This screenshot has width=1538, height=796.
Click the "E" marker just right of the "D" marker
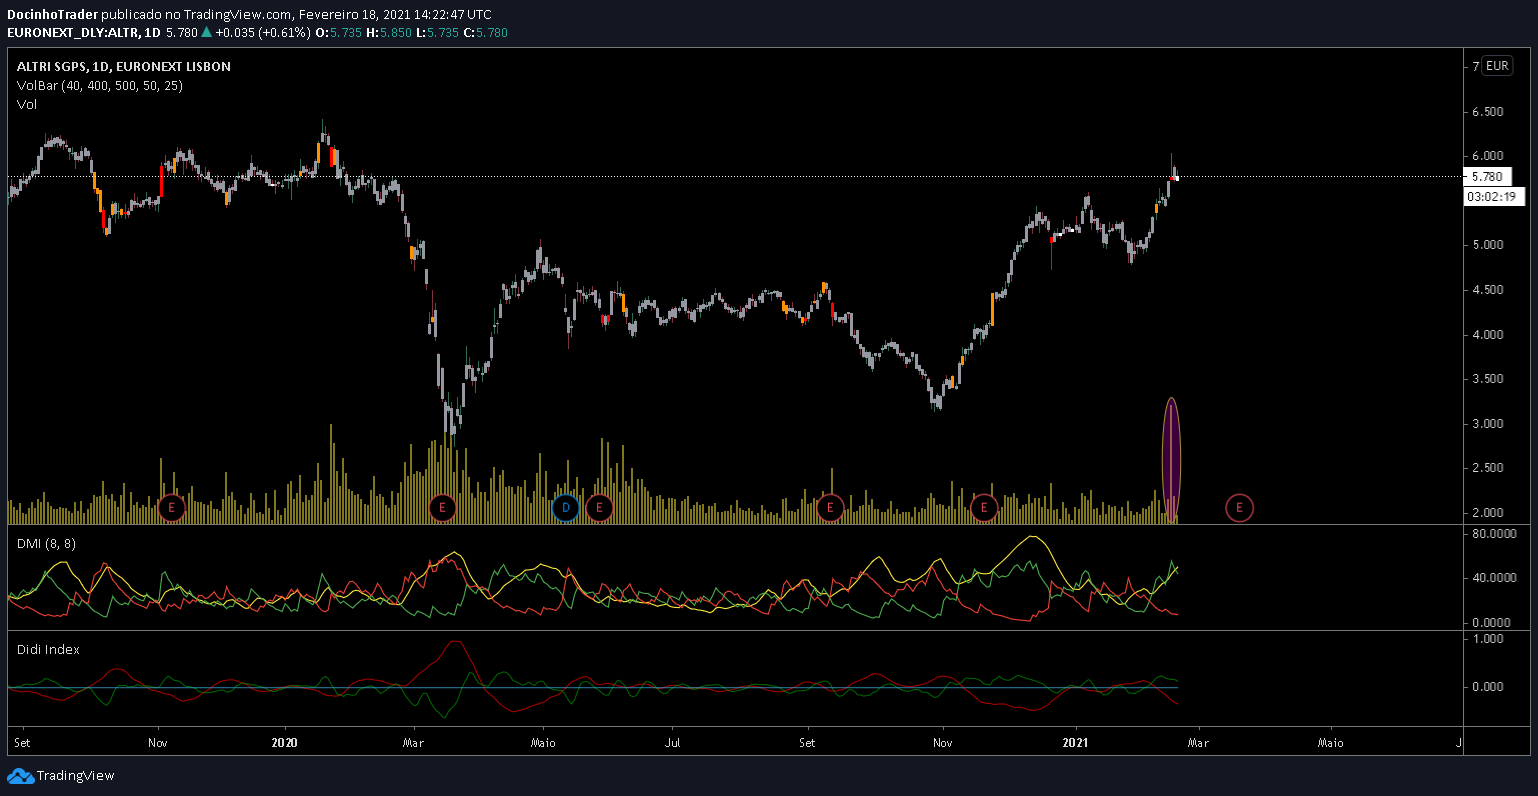click(x=599, y=508)
